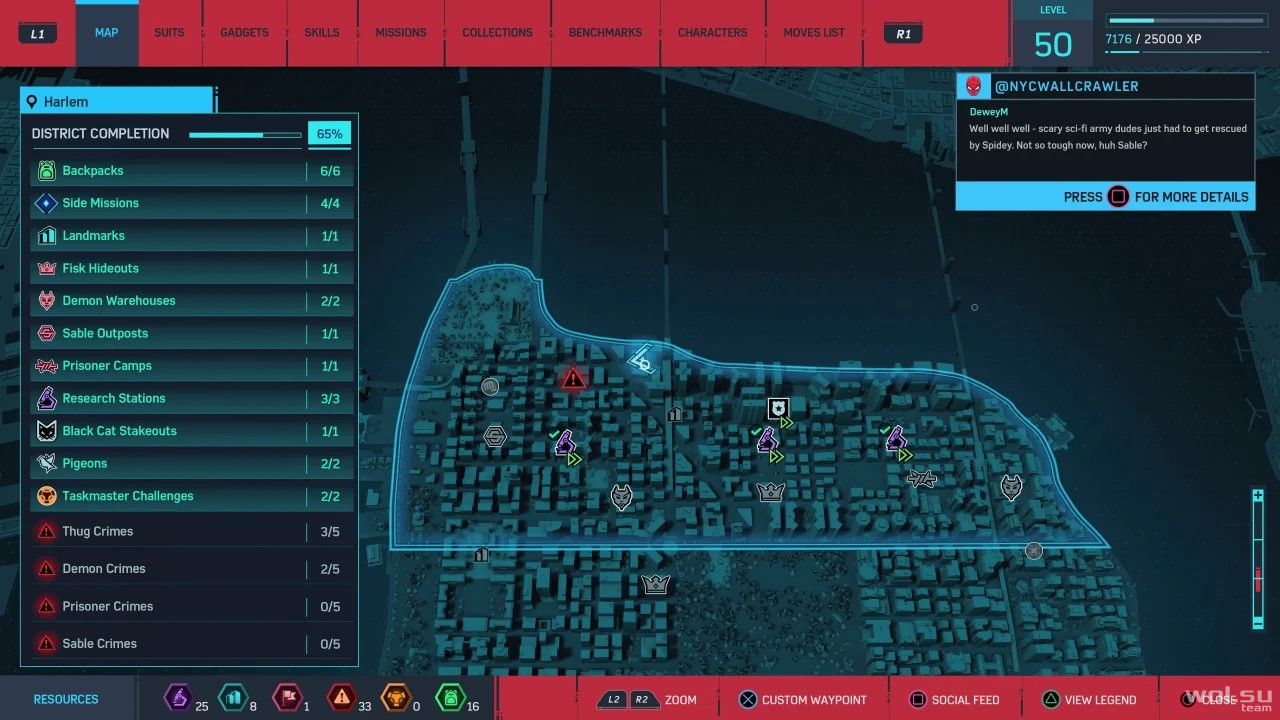Click the Demon Warehouses mask icon in list
The height and width of the screenshot is (720, 1280).
46,301
